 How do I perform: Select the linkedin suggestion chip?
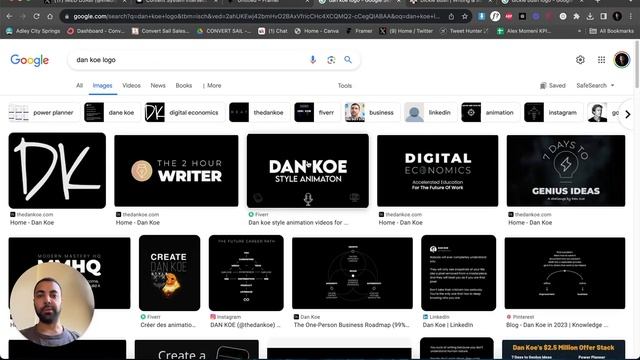[x=430, y=112]
